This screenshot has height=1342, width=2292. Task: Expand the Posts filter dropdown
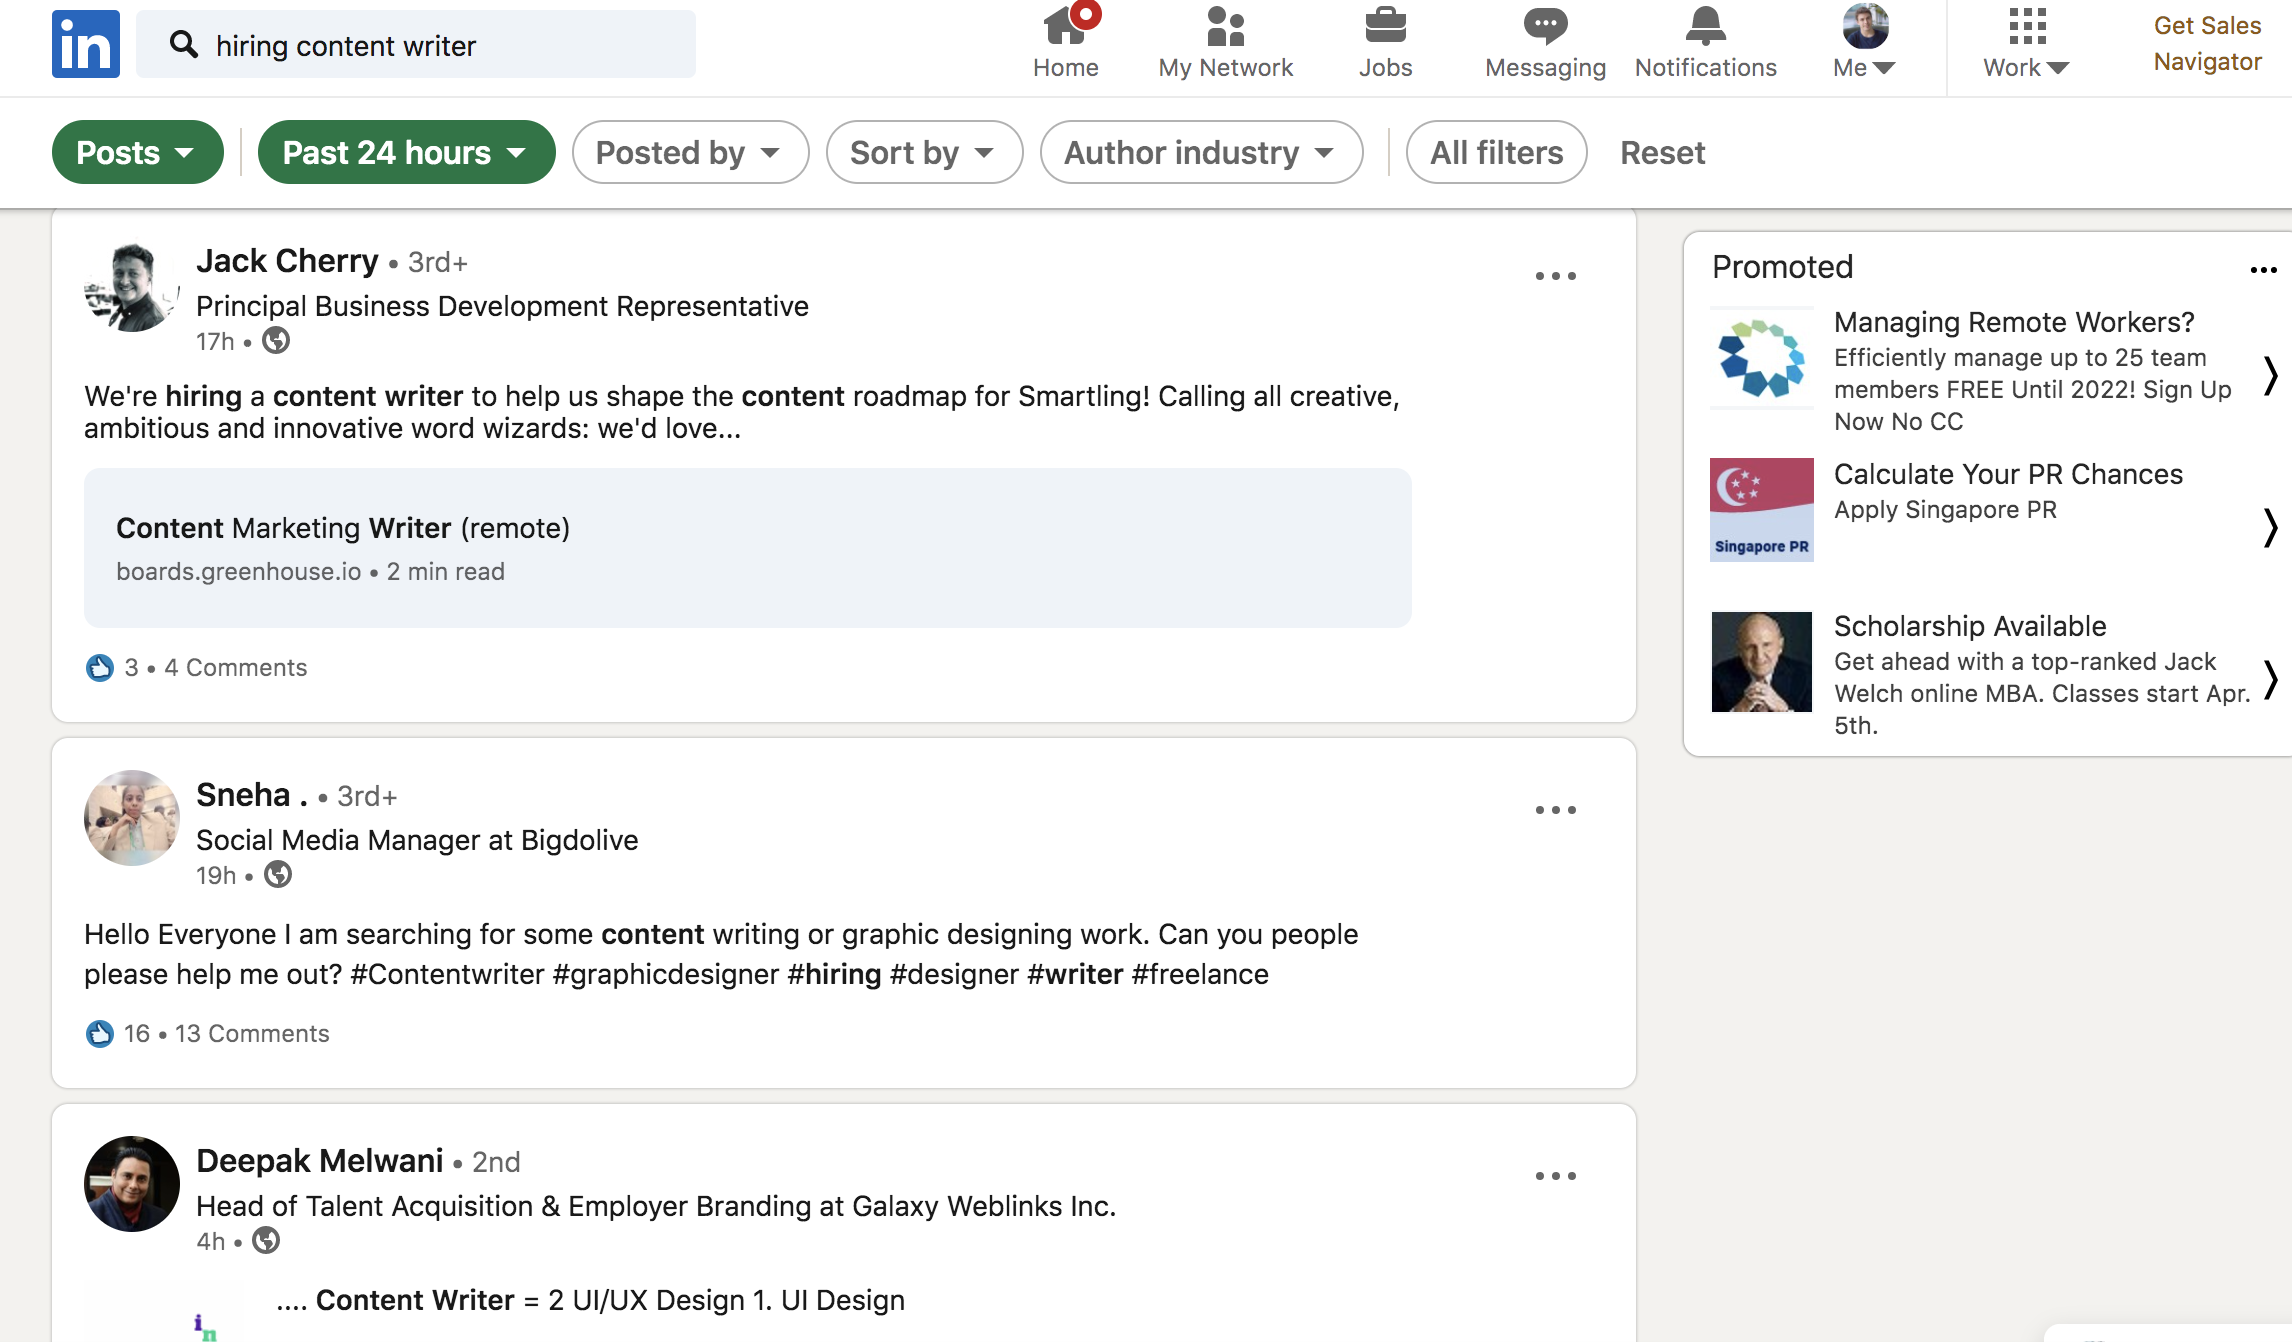[x=137, y=152]
